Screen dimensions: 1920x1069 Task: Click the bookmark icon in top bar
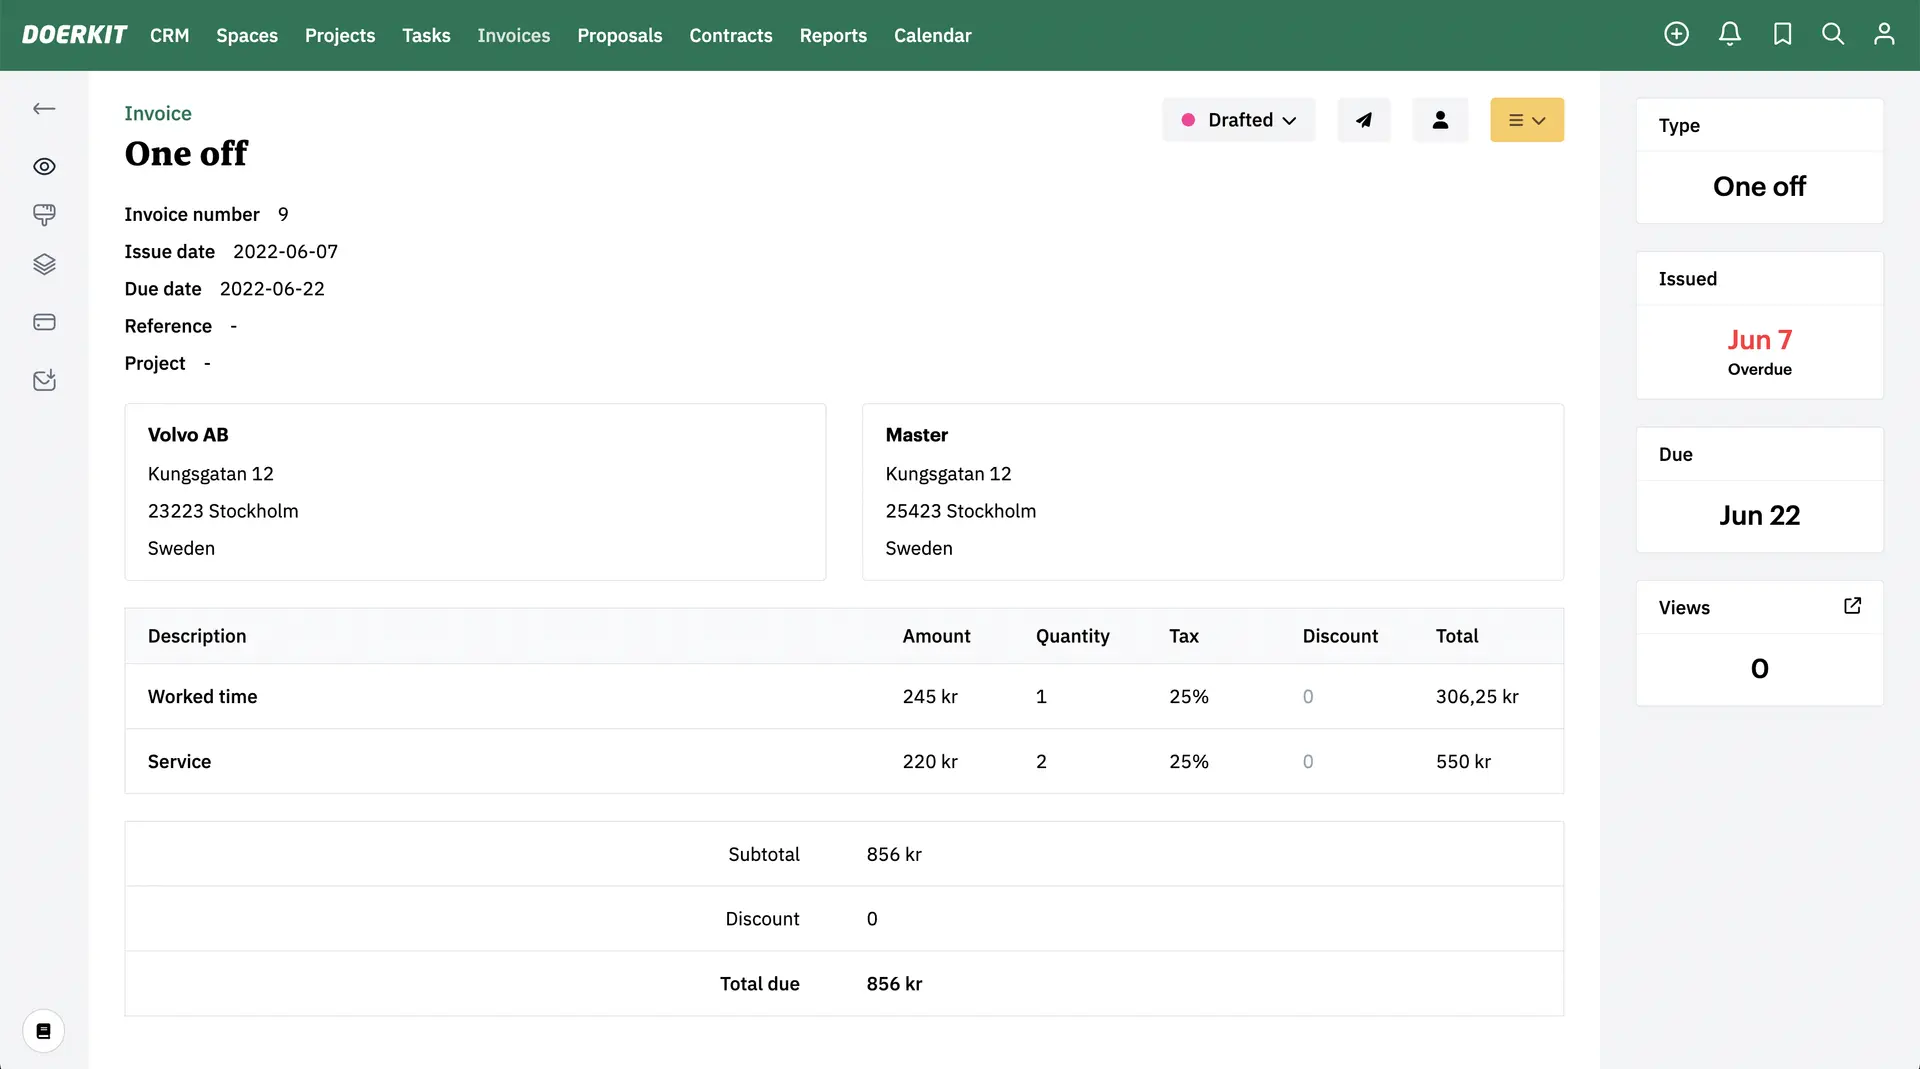(x=1782, y=35)
